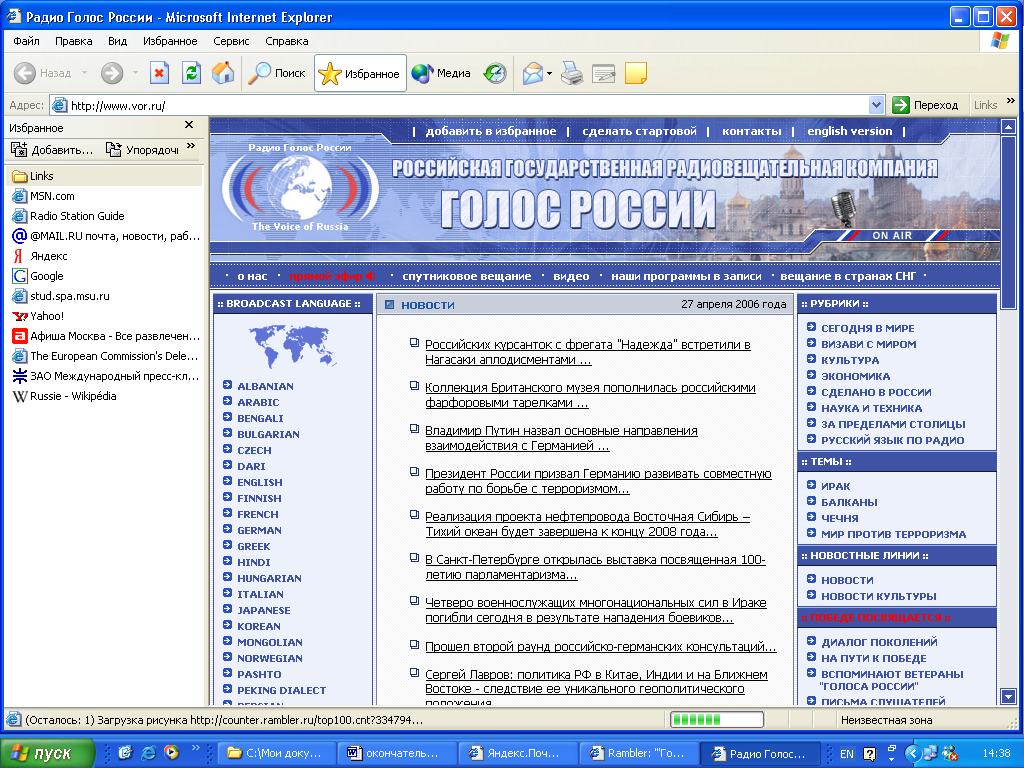Open the C:\Мои документы taskbar folder
Viewport: 1024px width, 768px height.
(x=276, y=753)
